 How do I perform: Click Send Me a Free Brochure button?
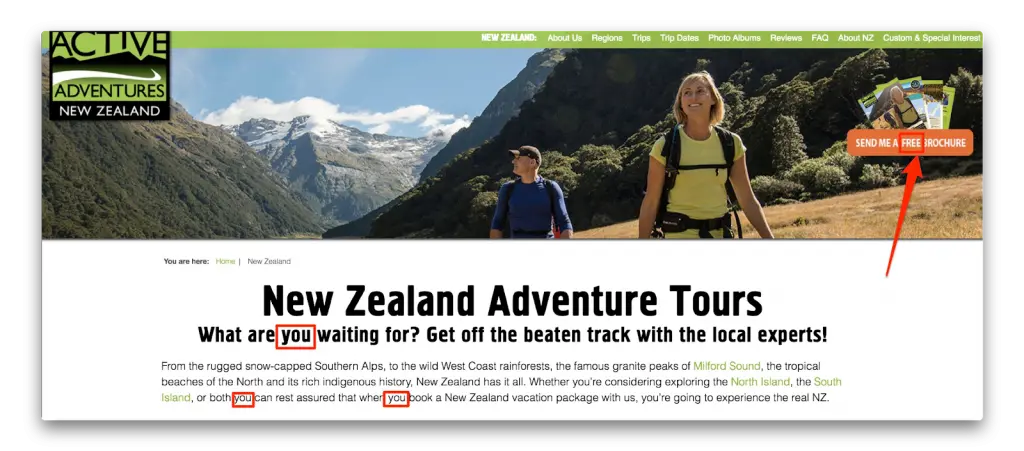[x=910, y=143]
